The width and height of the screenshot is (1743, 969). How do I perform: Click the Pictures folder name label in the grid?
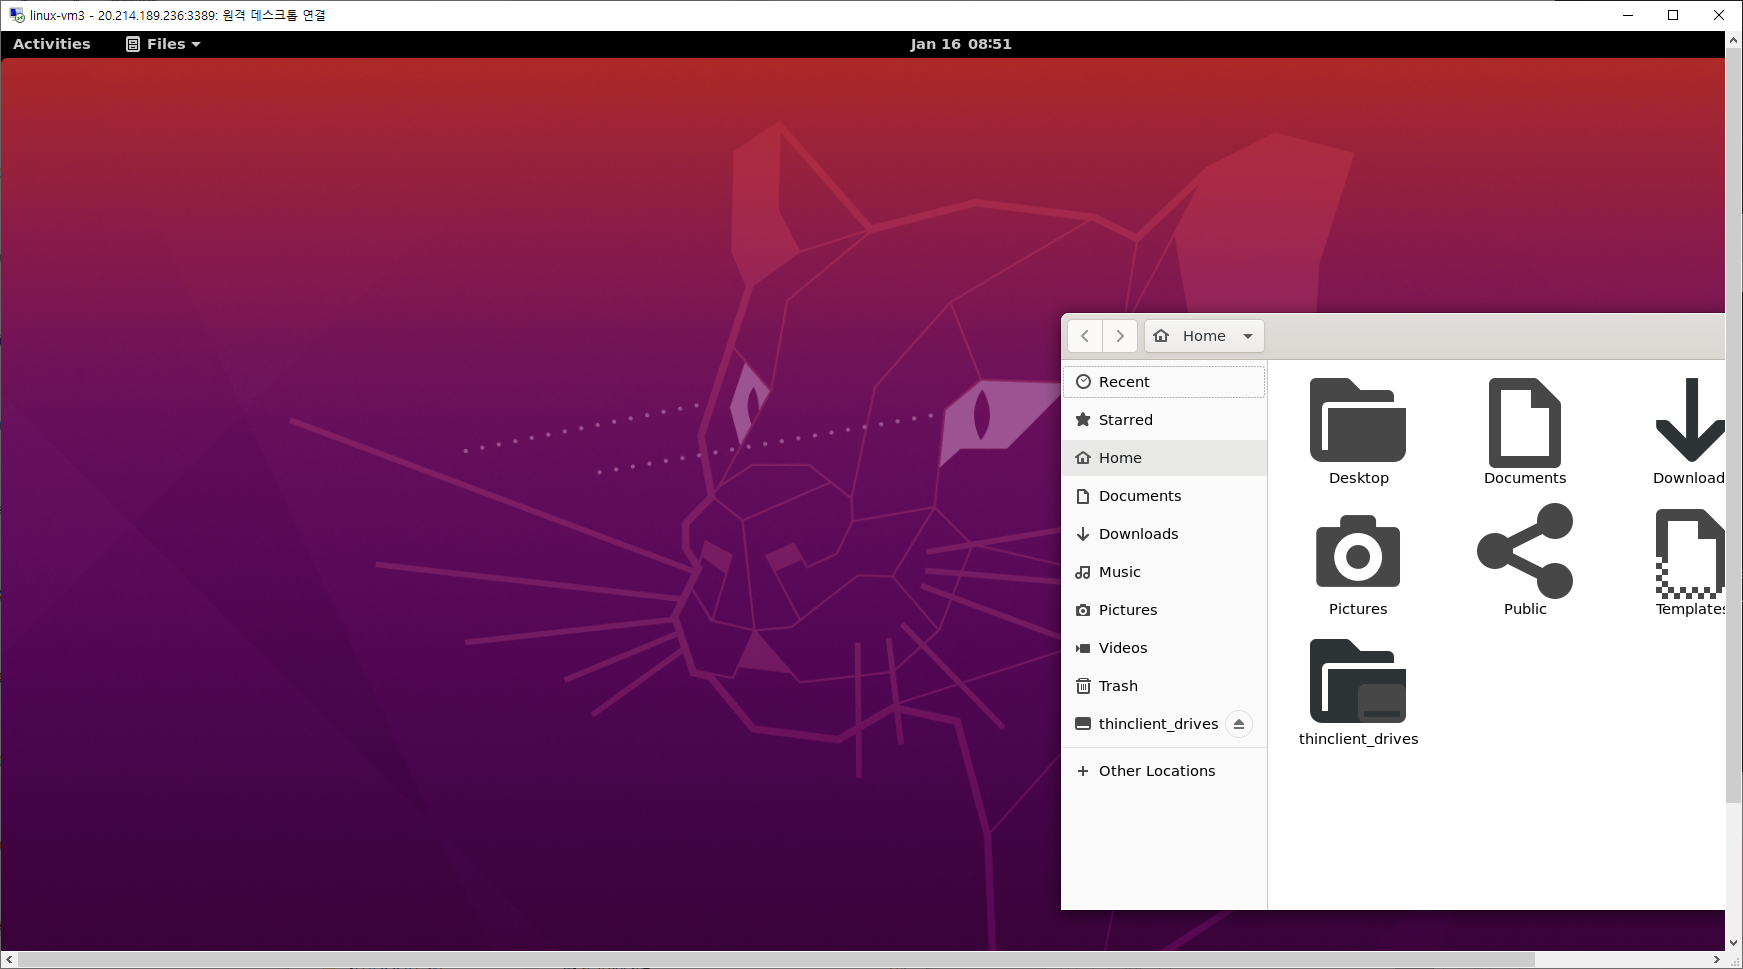1358,609
